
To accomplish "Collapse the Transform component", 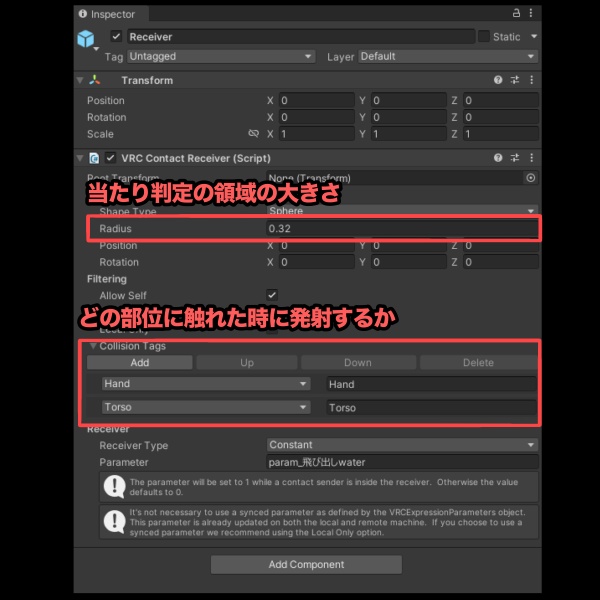I will [80, 80].
